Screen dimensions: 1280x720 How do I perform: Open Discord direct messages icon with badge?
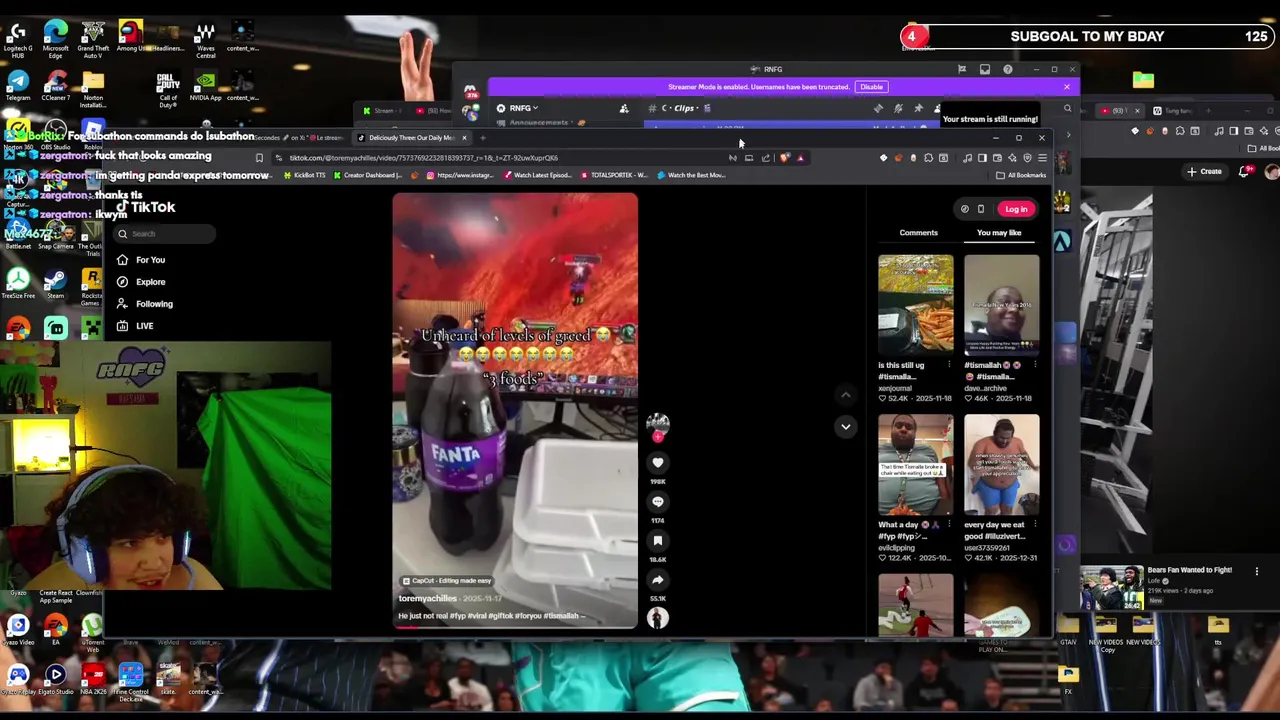point(470,92)
